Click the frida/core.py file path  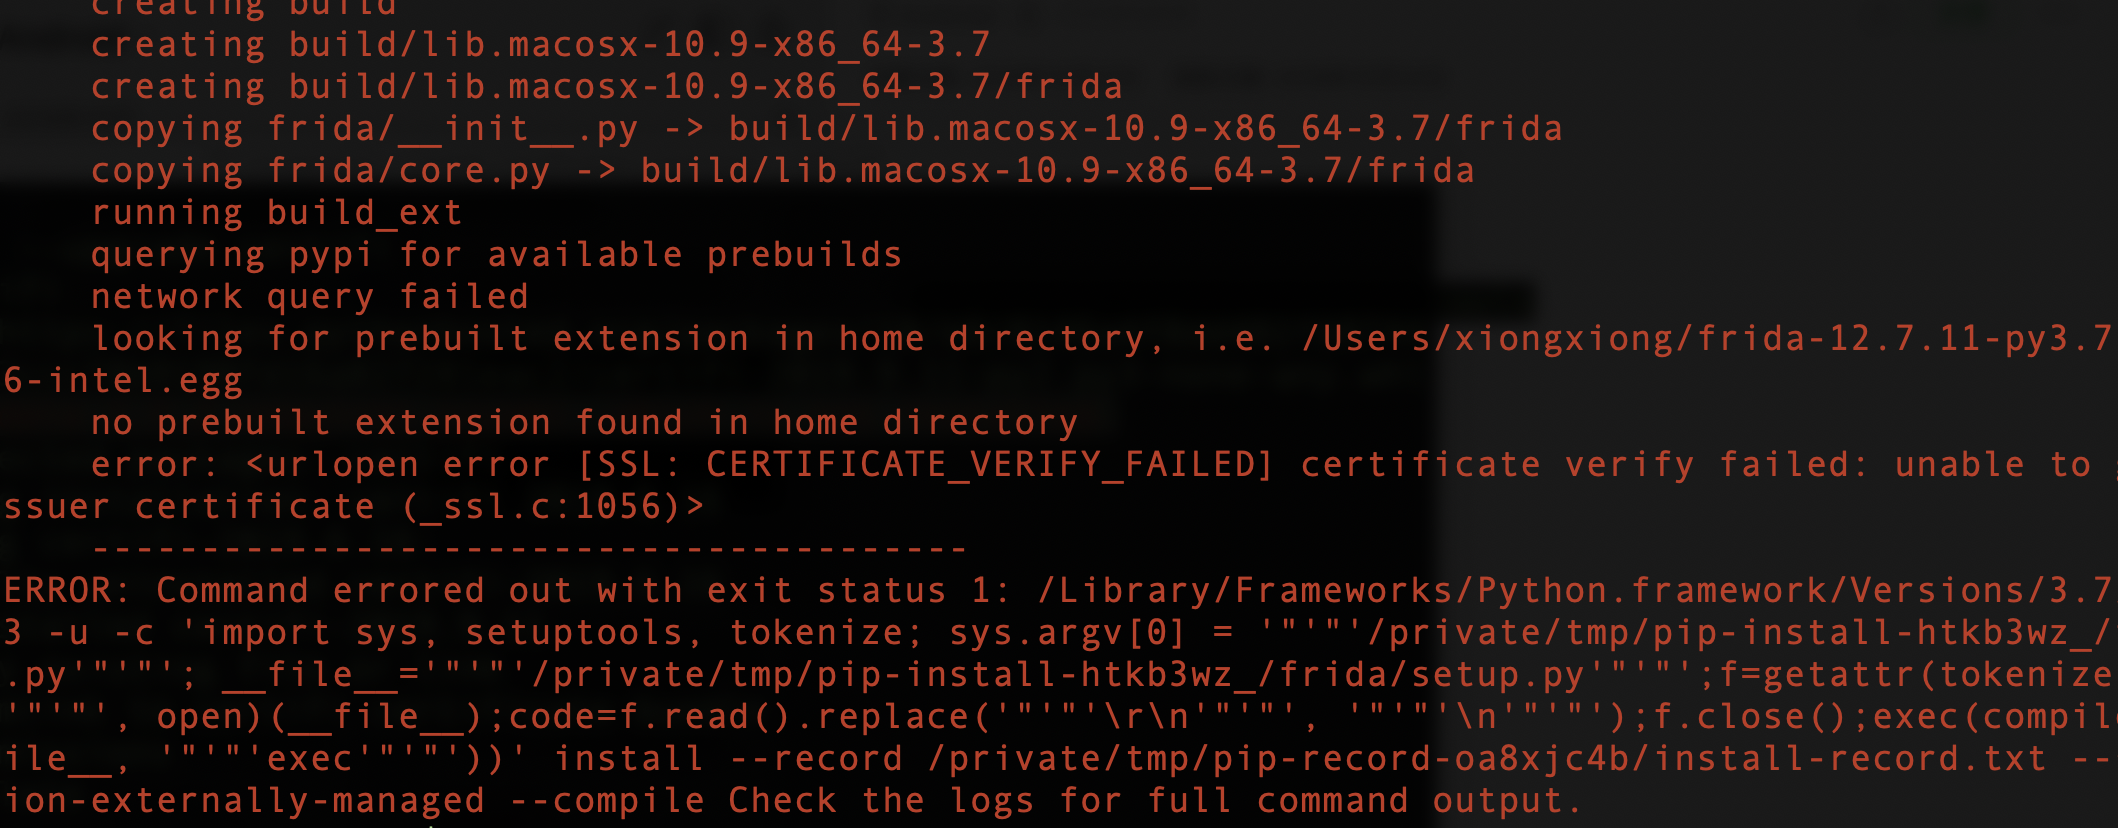click(x=408, y=171)
